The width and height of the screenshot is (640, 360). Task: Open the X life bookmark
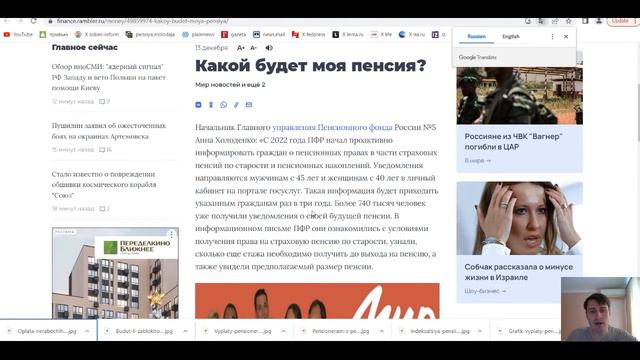(x=381, y=35)
